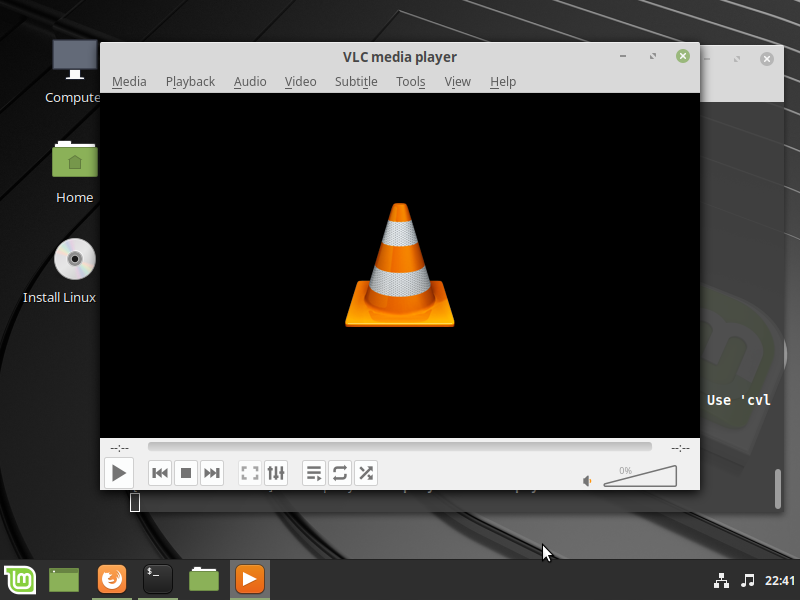Click the terminal window scrollbar

[778, 489]
